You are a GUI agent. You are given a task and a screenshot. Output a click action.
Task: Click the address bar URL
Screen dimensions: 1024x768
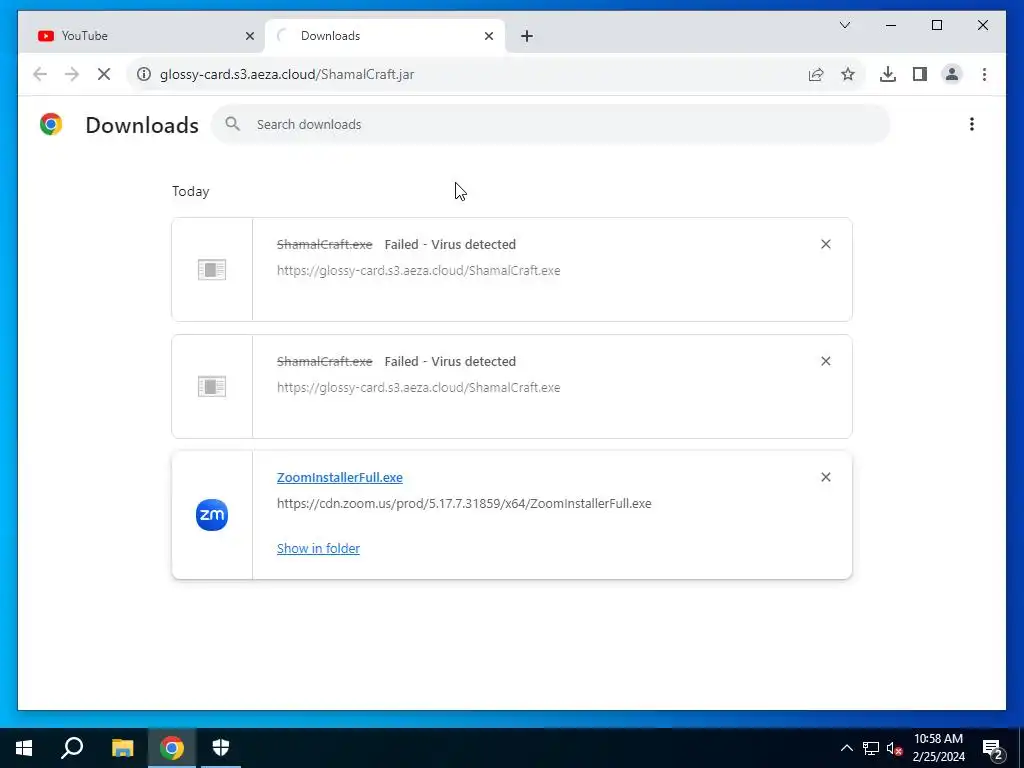pyautogui.click(x=287, y=74)
